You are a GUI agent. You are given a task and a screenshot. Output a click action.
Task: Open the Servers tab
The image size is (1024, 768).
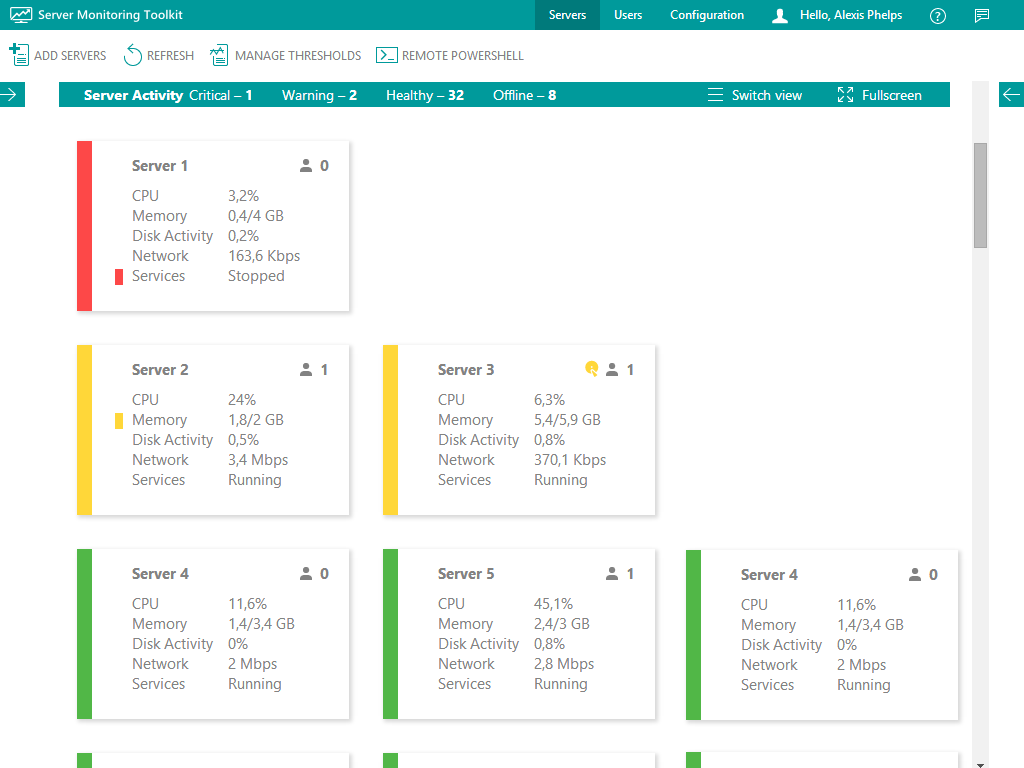(x=567, y=15)
